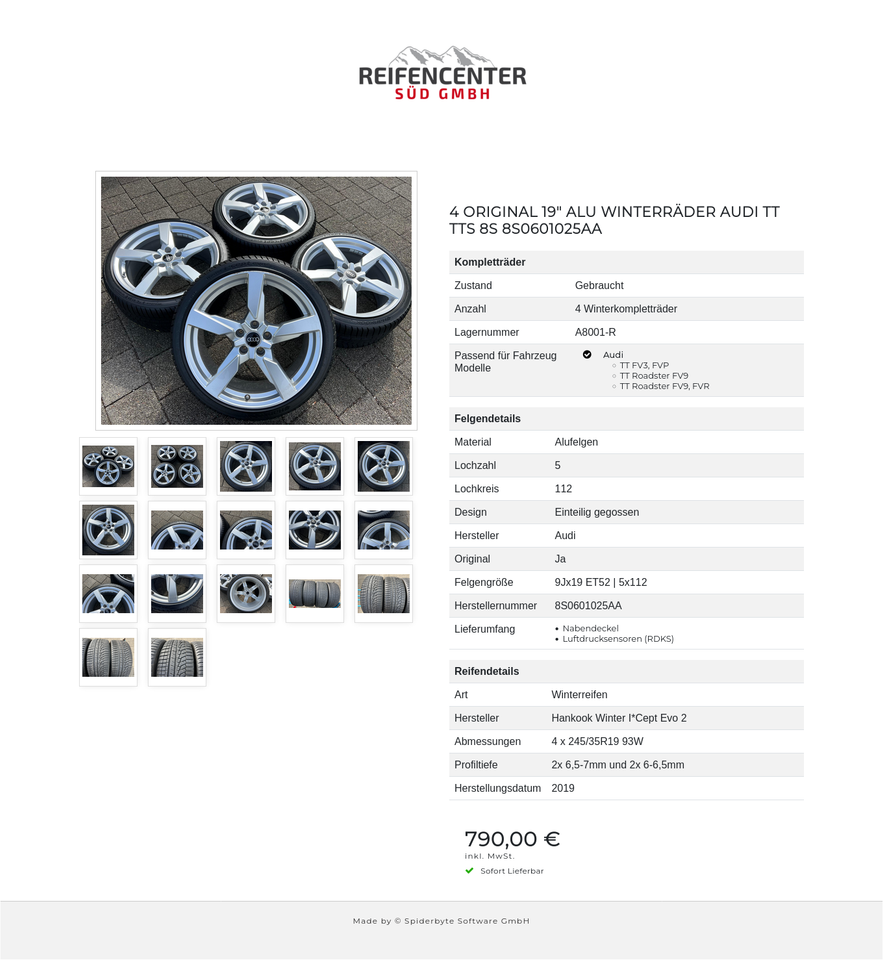Open thumbnail showing the wheel's inner barrel
Viewport: 883px width, 960px height.
177,593
